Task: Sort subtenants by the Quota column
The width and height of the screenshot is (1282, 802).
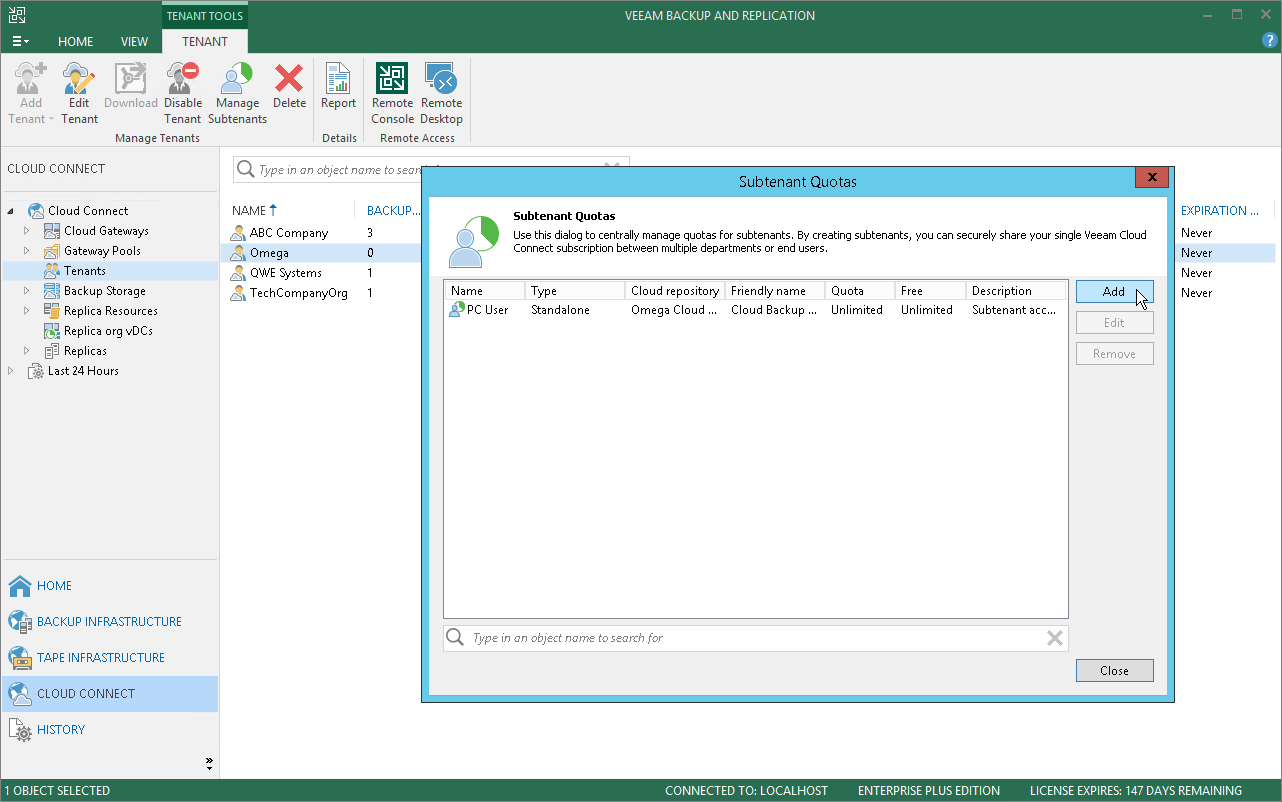Action: click(x=860, y=291)
